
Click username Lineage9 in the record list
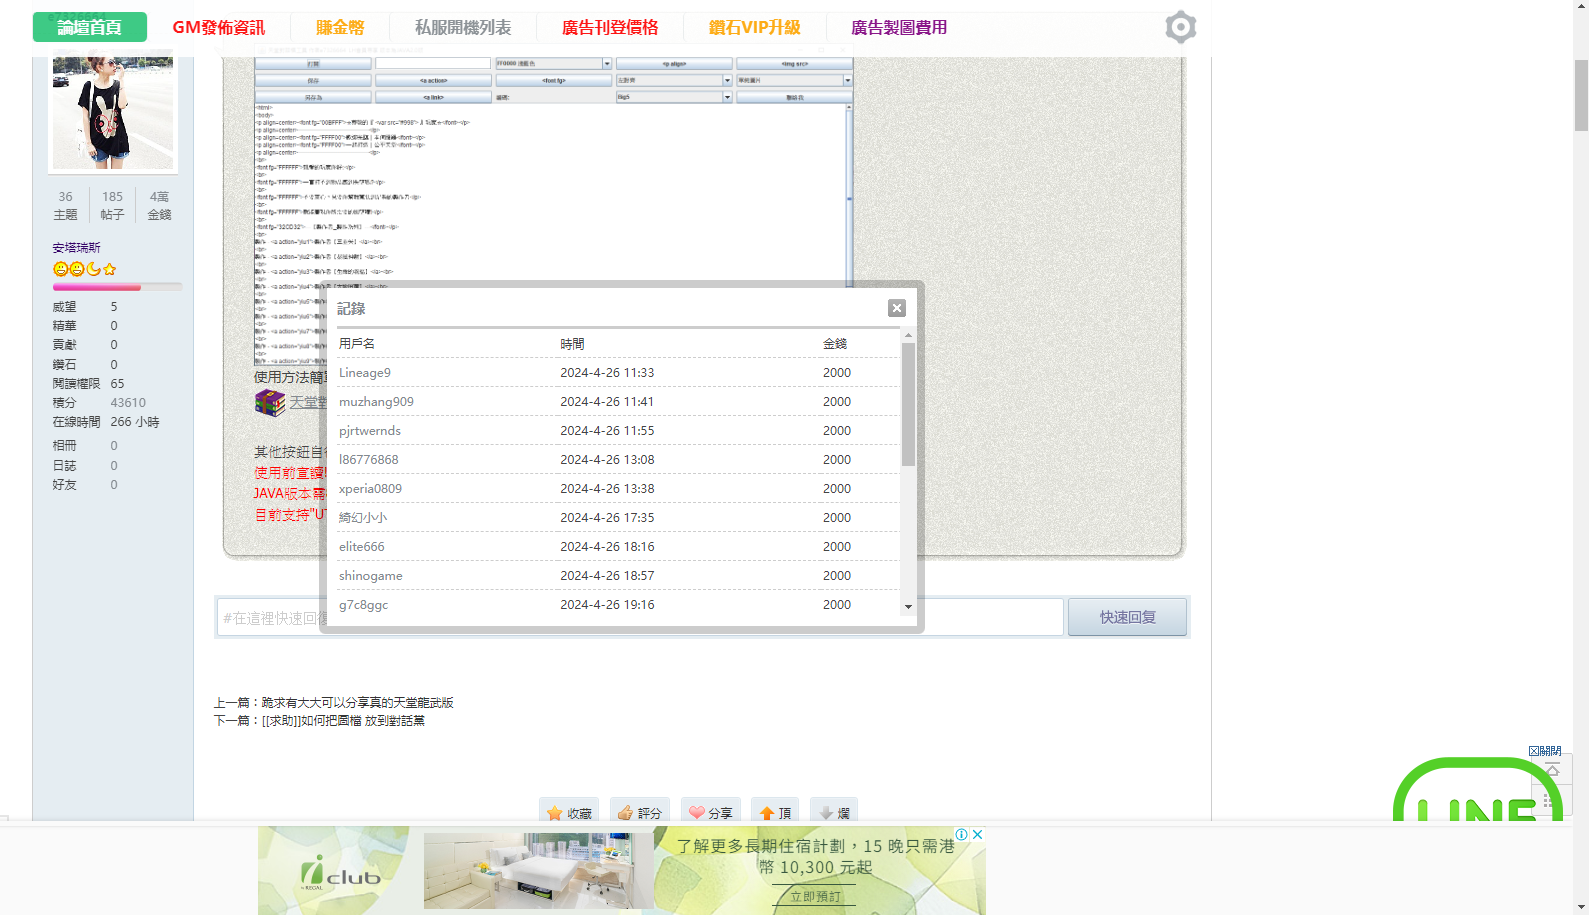[x=365, y=372]
